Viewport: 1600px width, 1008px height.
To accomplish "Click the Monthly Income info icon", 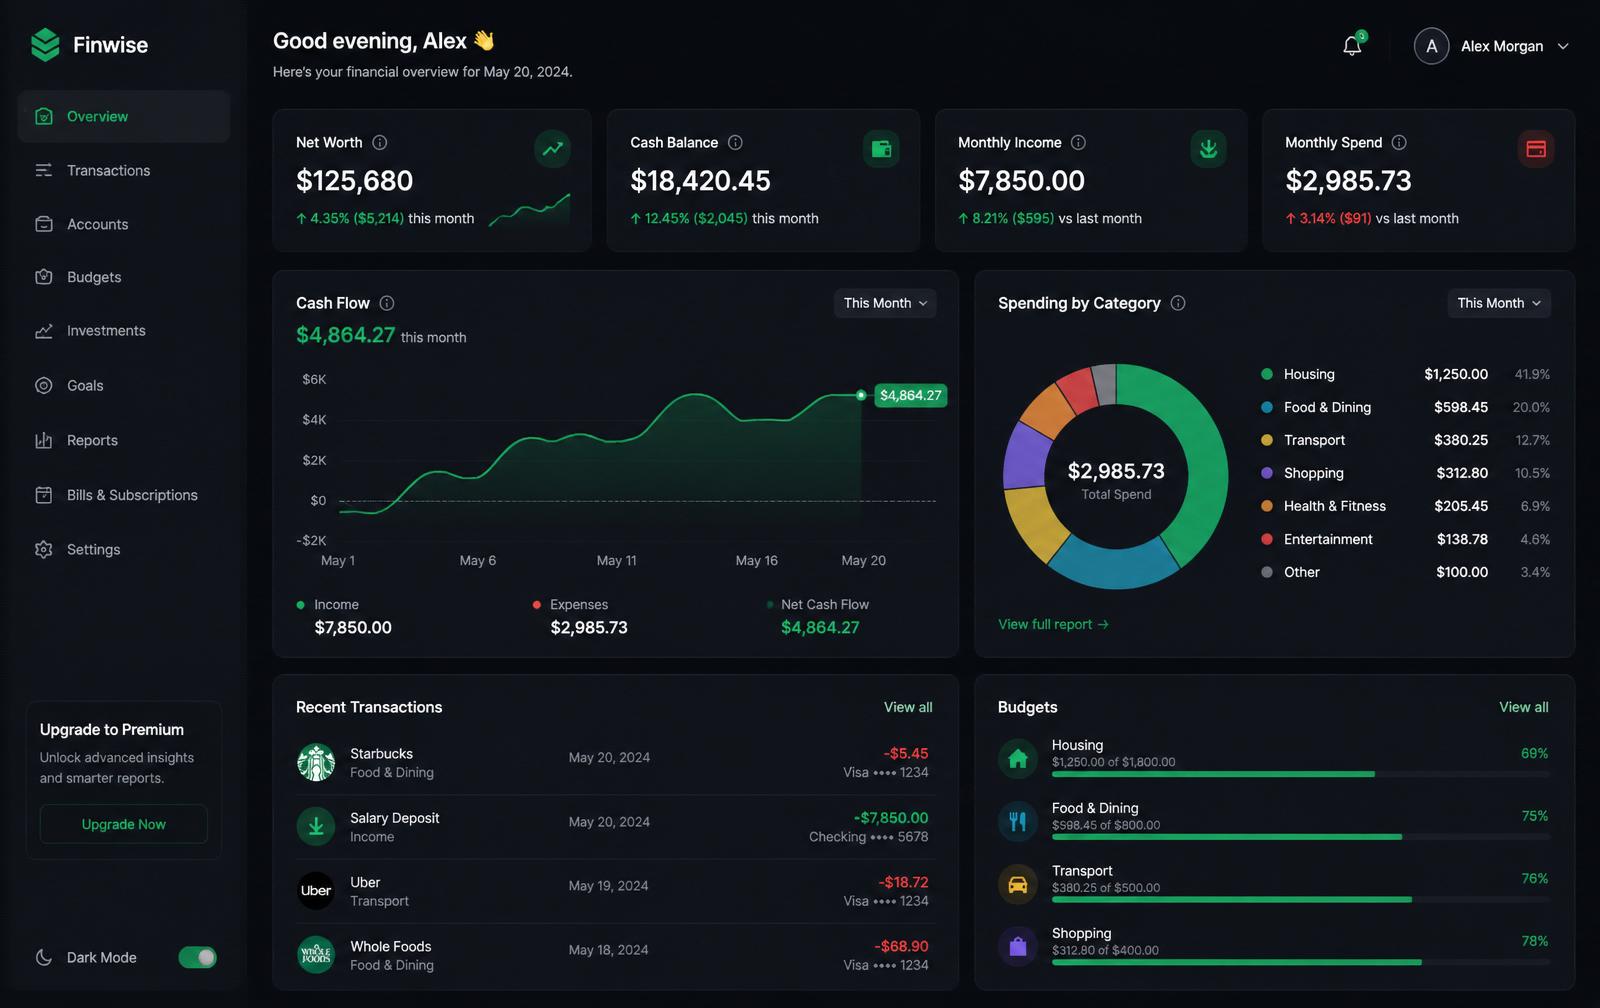I will 1078,143.
